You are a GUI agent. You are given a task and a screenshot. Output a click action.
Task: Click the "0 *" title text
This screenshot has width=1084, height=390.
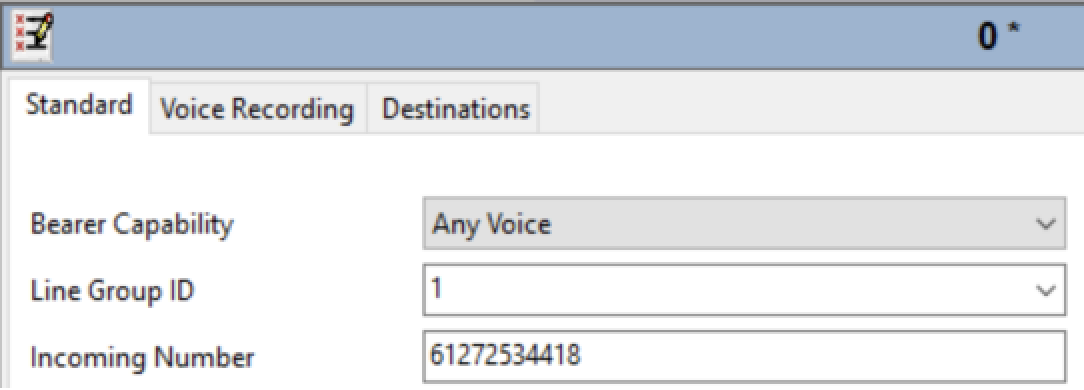(998, 36)
